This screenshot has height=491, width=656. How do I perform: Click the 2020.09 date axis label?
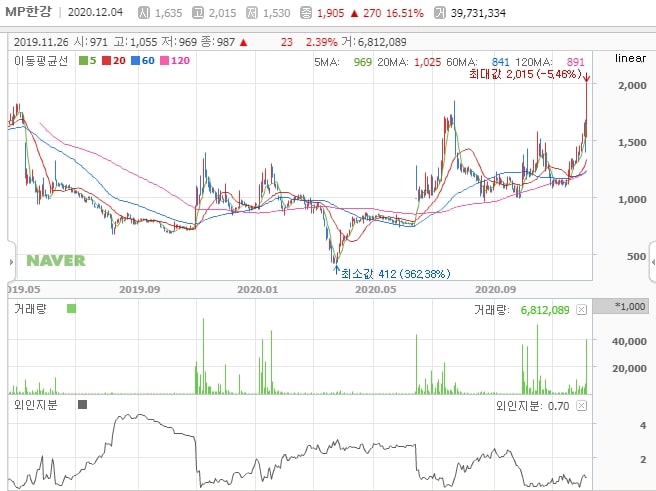pos(496,289)
